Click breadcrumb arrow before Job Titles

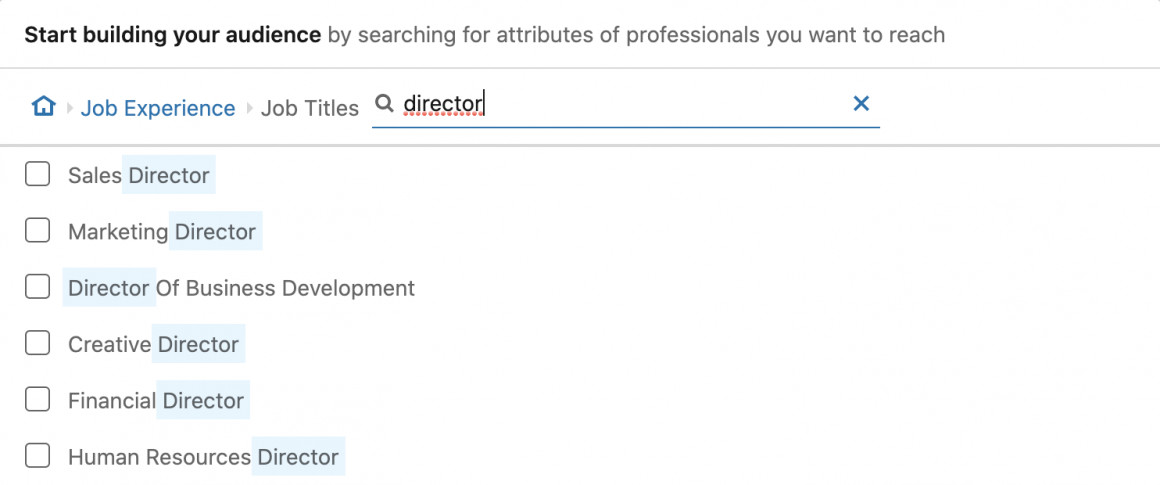tap(250, 109)
